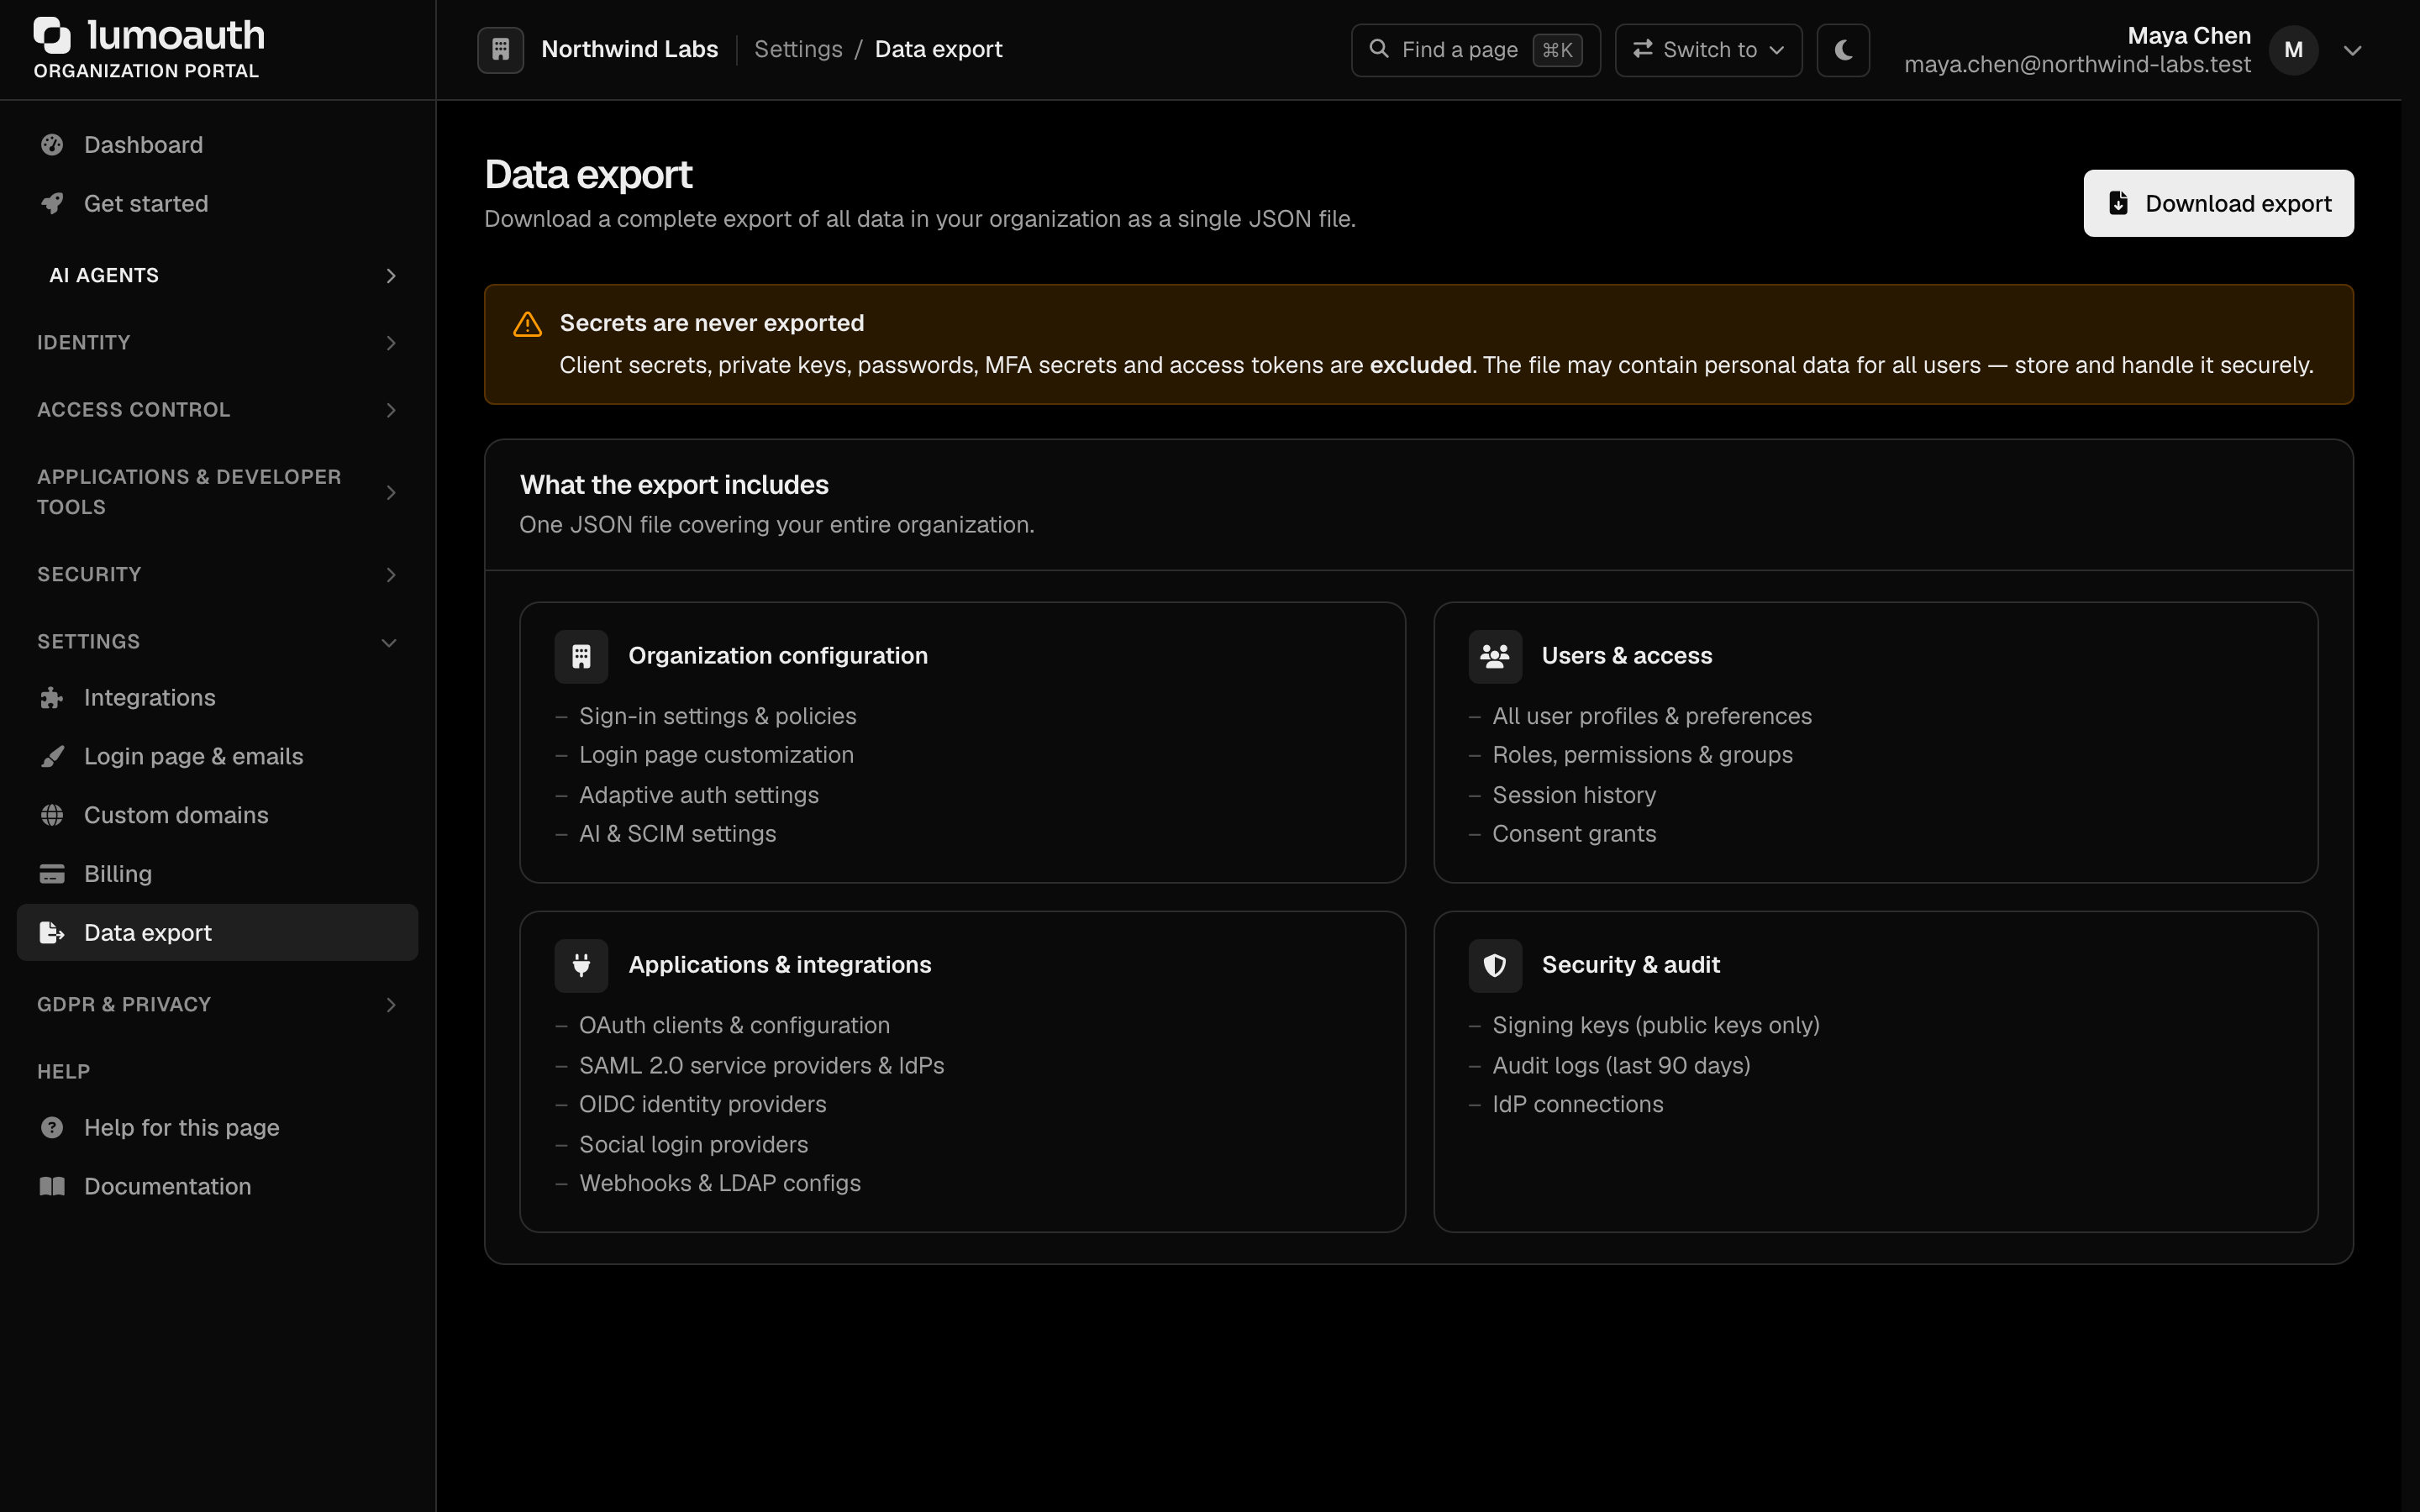Click the Settings breadcrumb link
This screenshot has height=1512, width=2420.
tap(798, 49)
